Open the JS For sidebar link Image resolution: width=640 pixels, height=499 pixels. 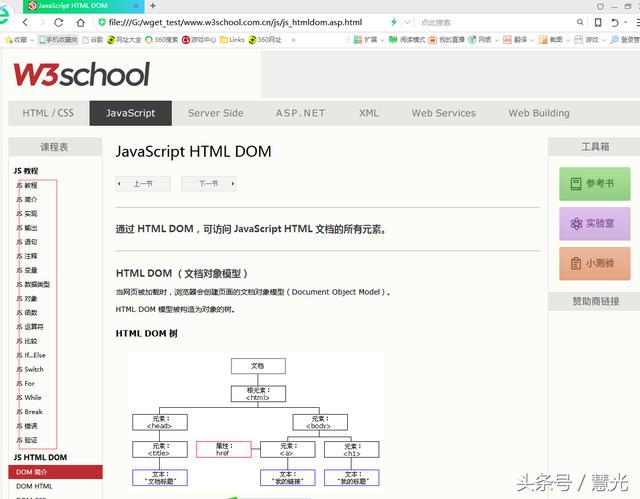pos(25,384)
